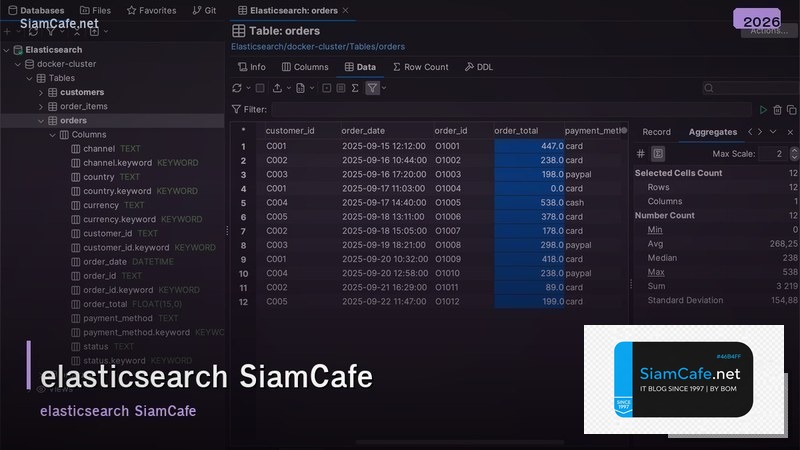Screen dimensions: 800x450
Task: Switch to the Databases sidebar tab
Action: point(36,10)
